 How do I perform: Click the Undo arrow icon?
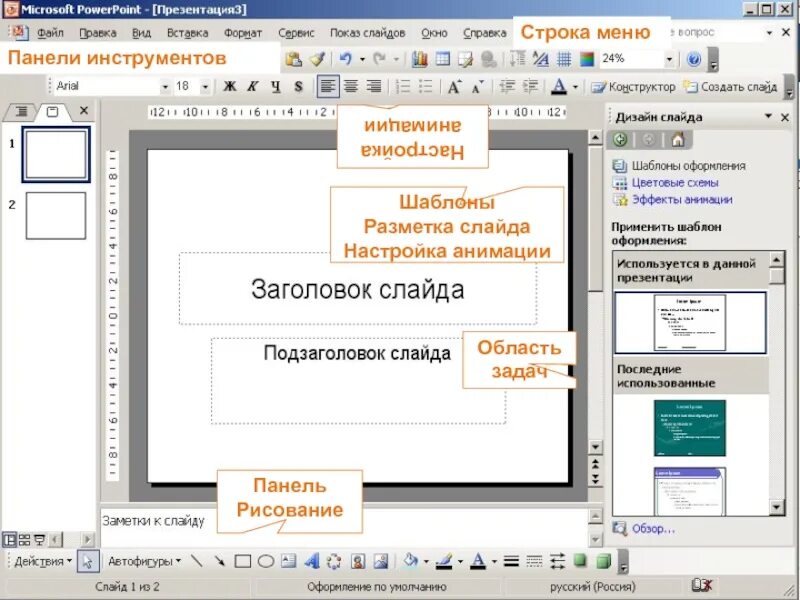click(x=345, y=59)
